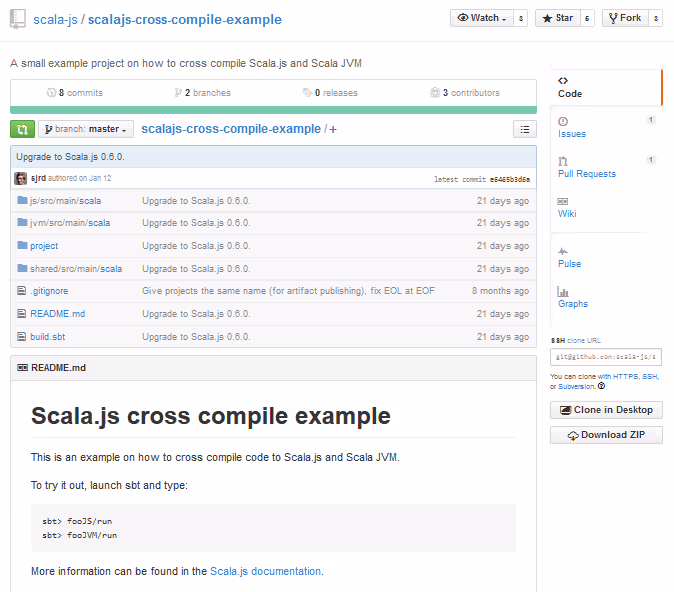
Task: Click scalajs-cross-compile-example breadcrumb path link
Action: [x=231, y=129]
